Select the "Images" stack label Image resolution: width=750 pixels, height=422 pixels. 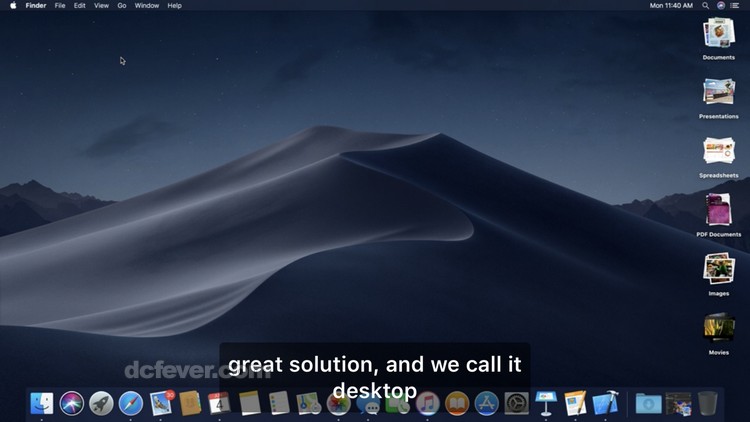[719, 293]
